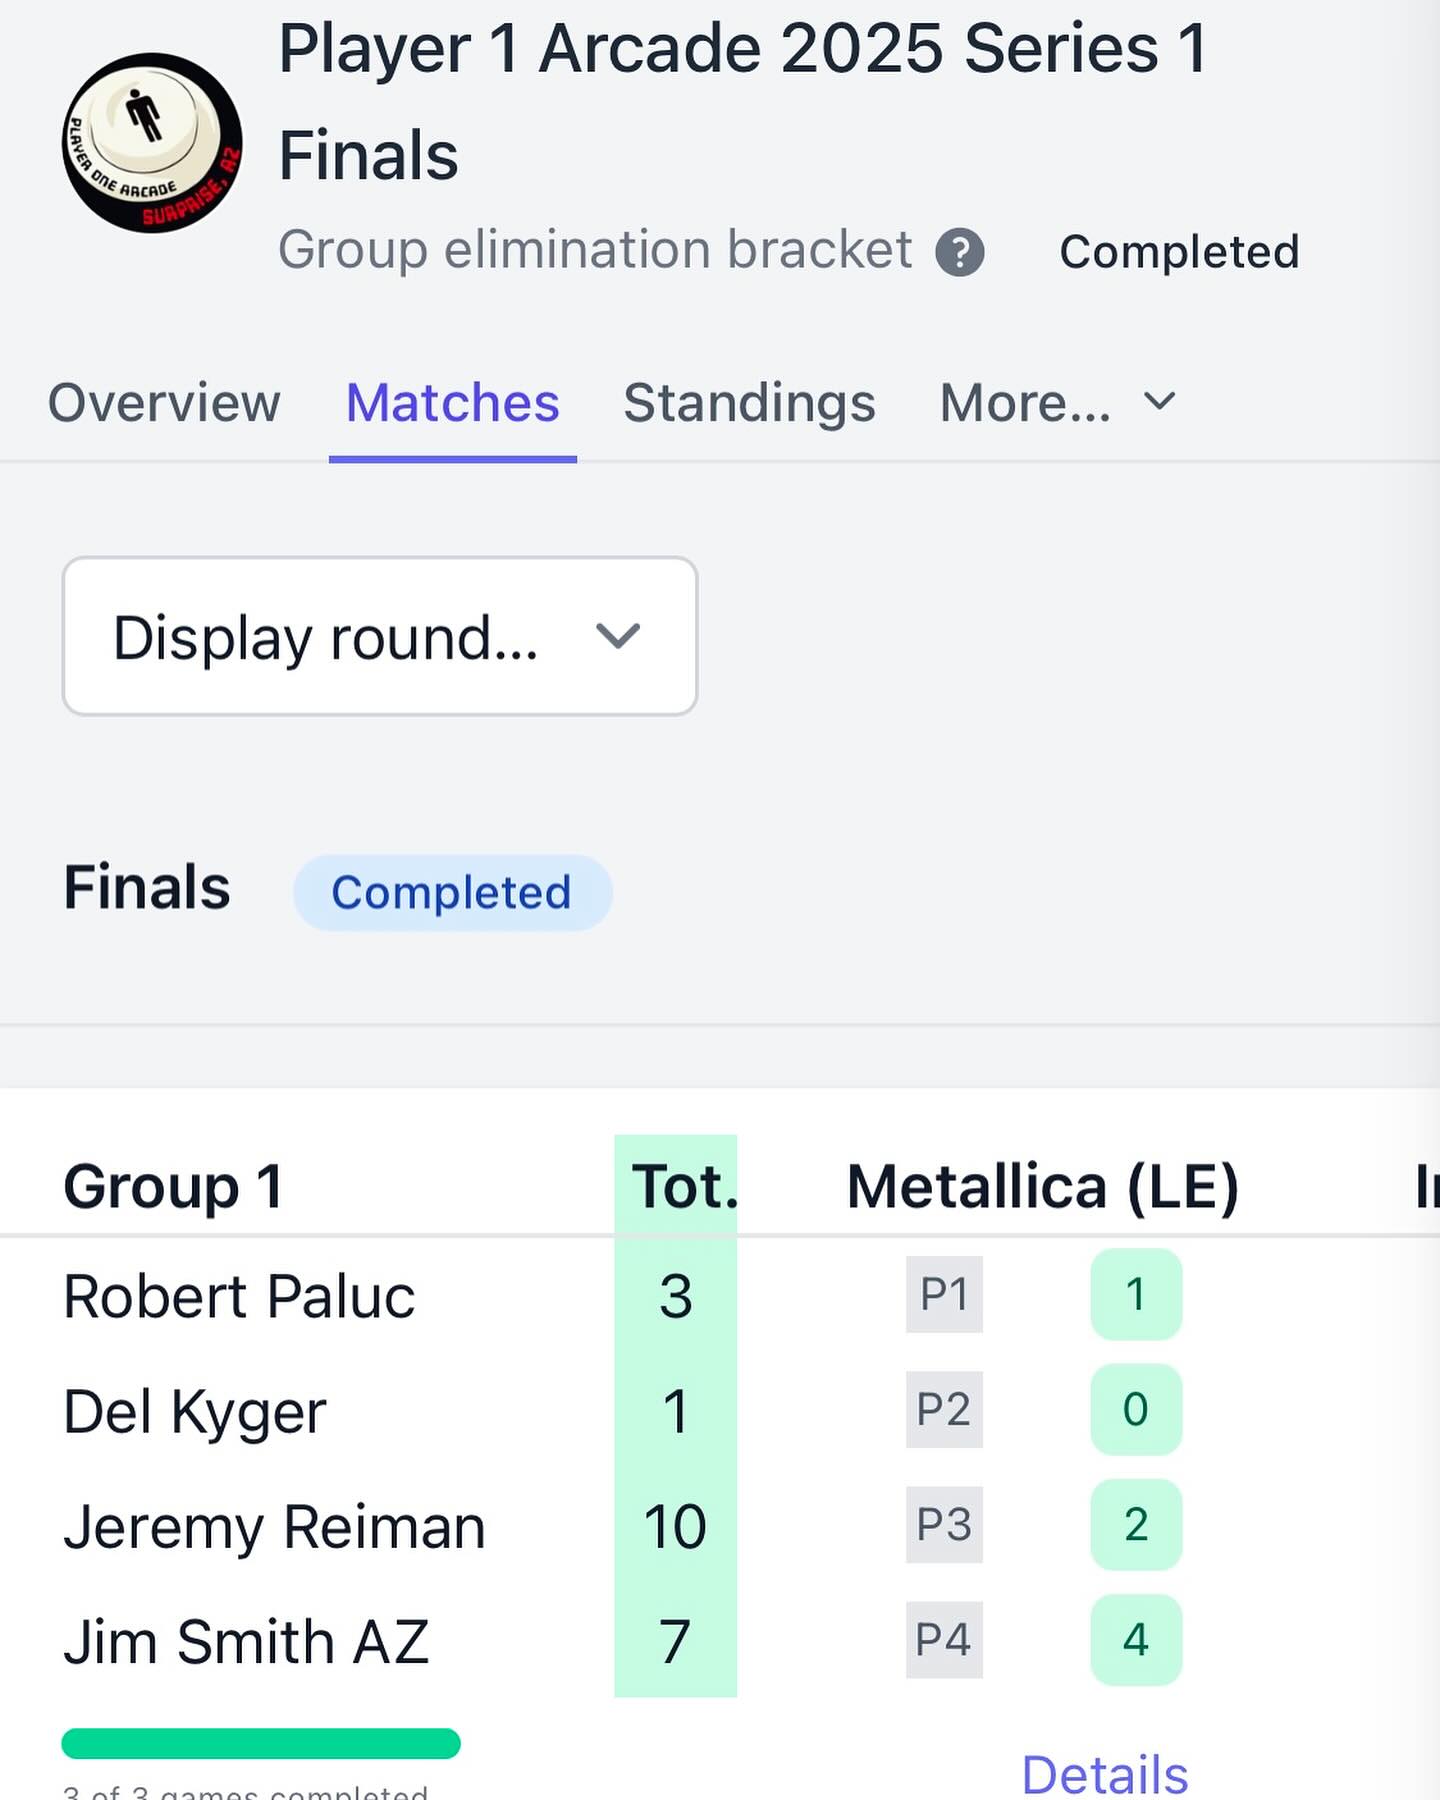
Task: Click the chevron next to More...
Action: (x=1160, y=401)
